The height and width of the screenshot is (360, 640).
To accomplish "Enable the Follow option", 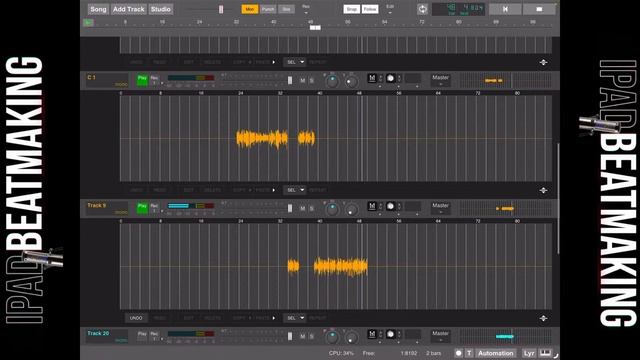I will [370, 9].
